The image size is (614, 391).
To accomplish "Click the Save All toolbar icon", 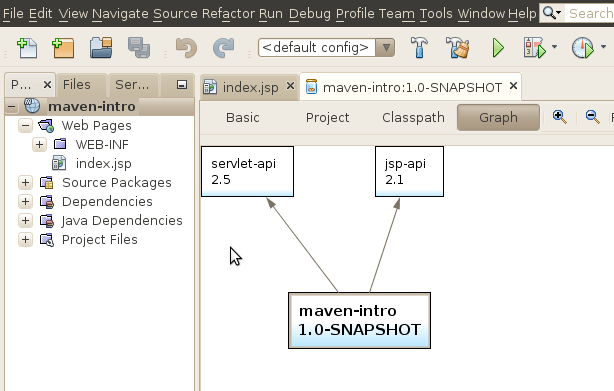I will 139,48.
